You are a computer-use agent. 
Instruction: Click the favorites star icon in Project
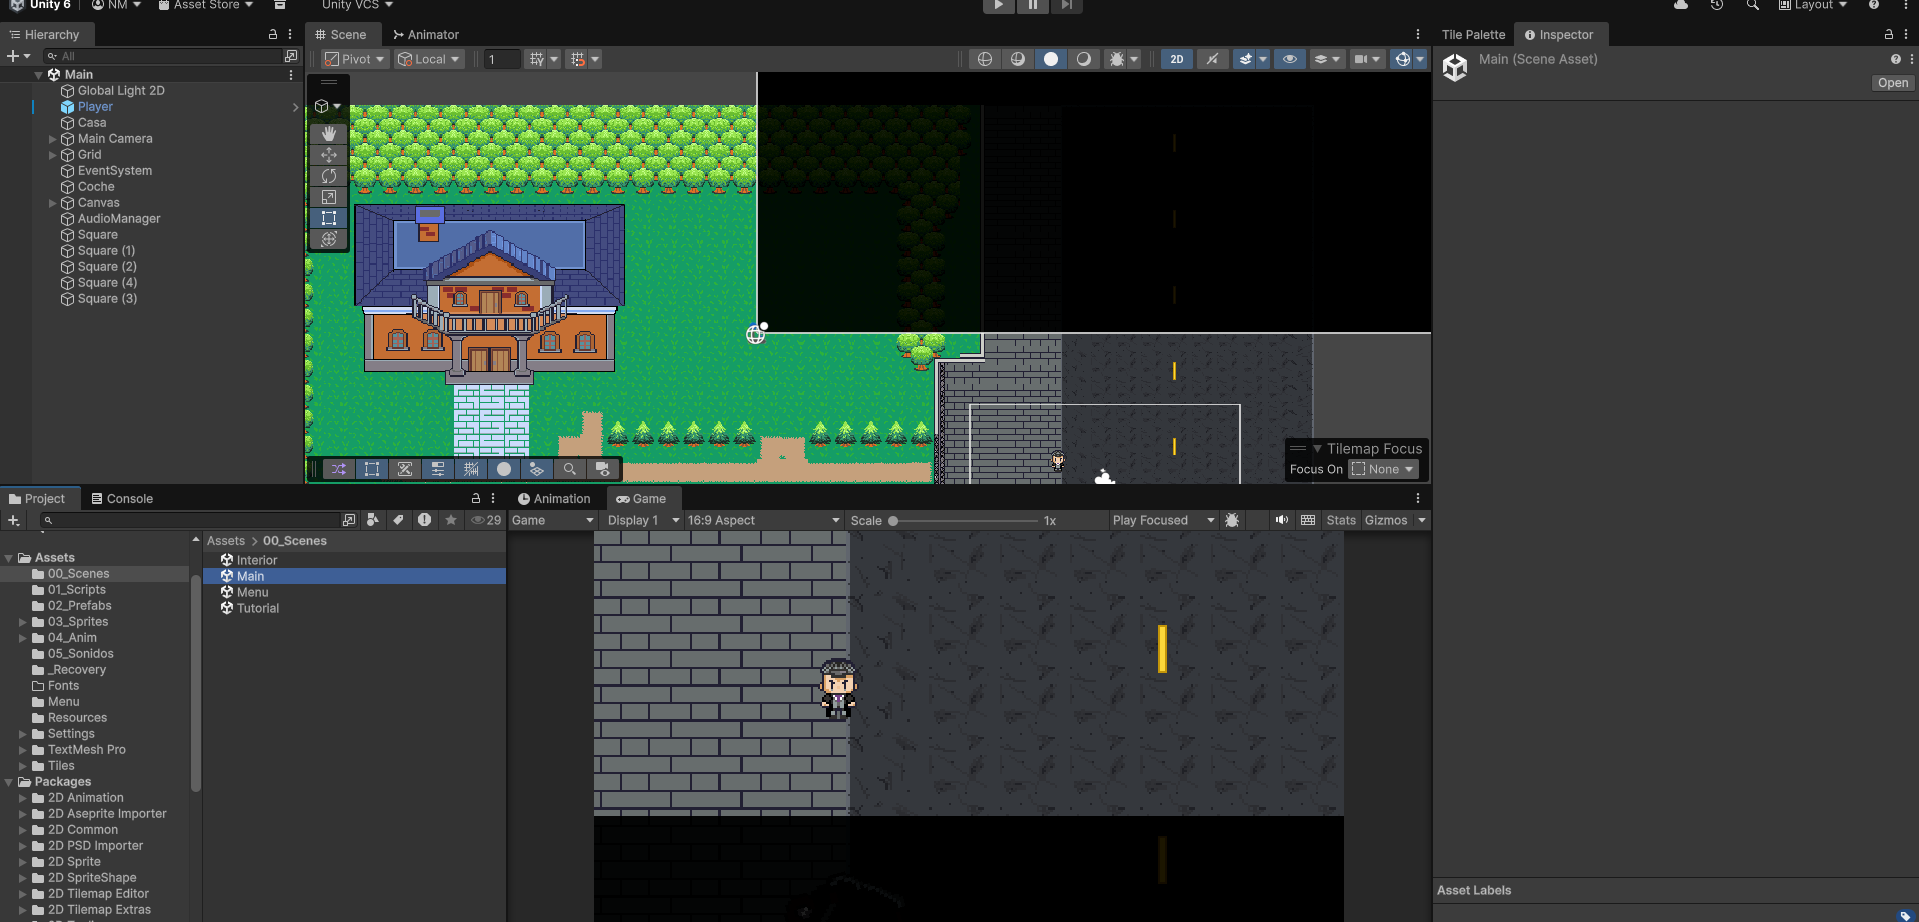(x=451, y=520)
